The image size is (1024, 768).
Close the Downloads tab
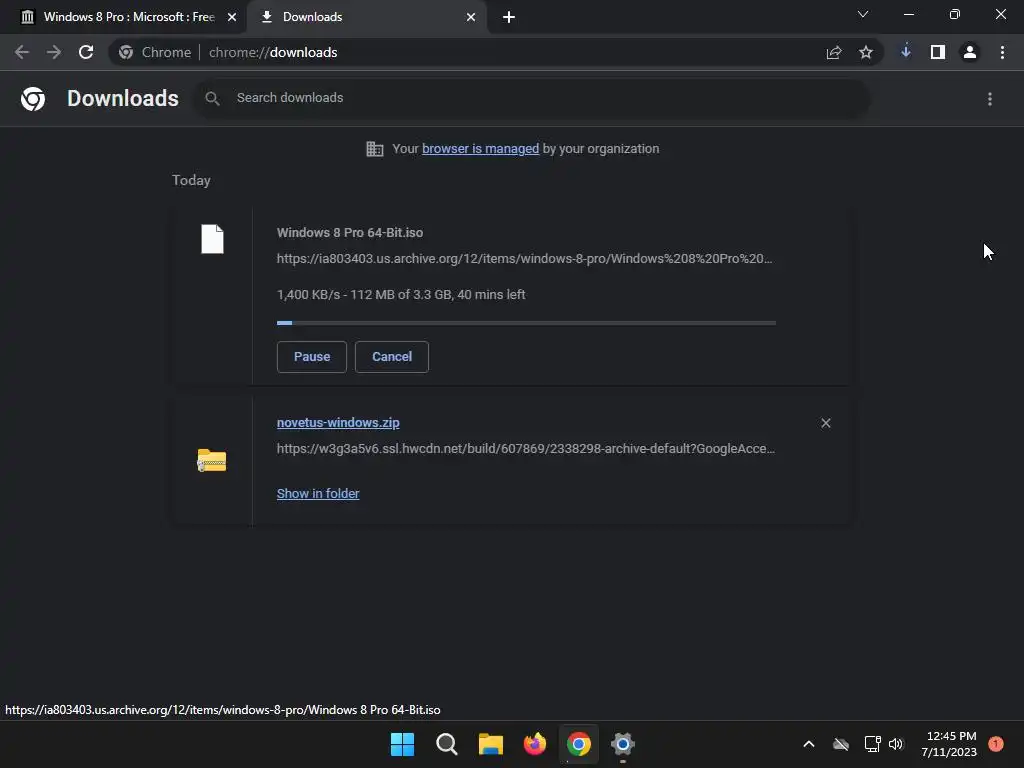click(471, 17)
